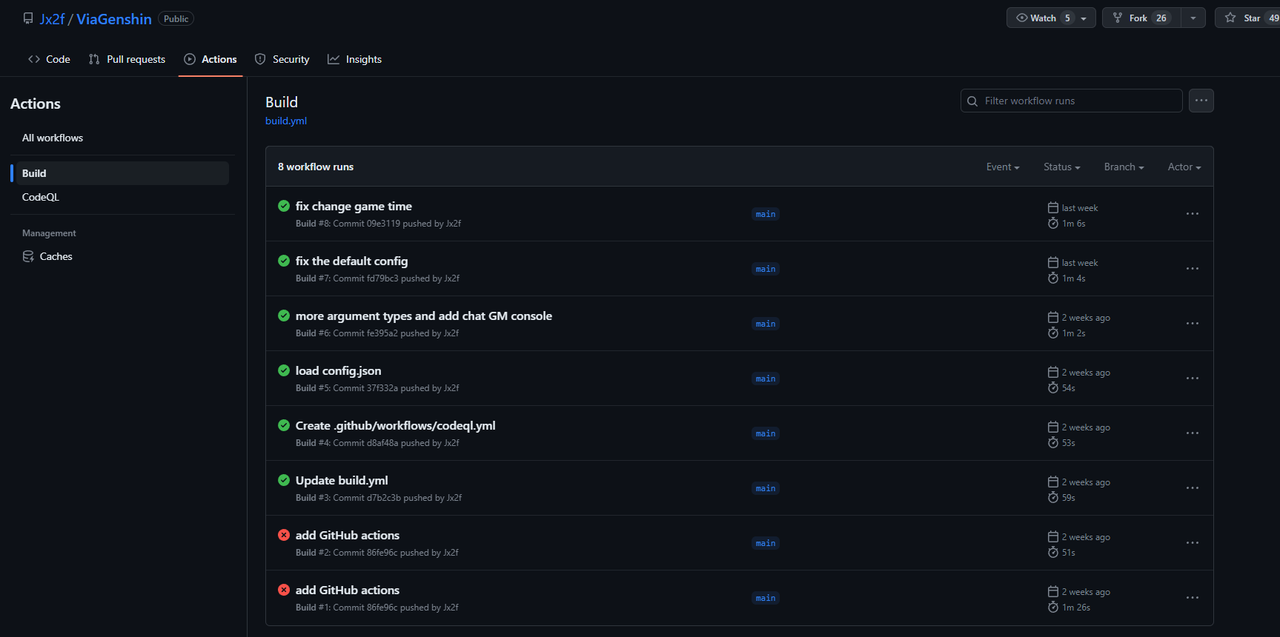Open the 'add GitHub actions' Build #1 run
1280x637 pixels.
[x=348, y=590]
